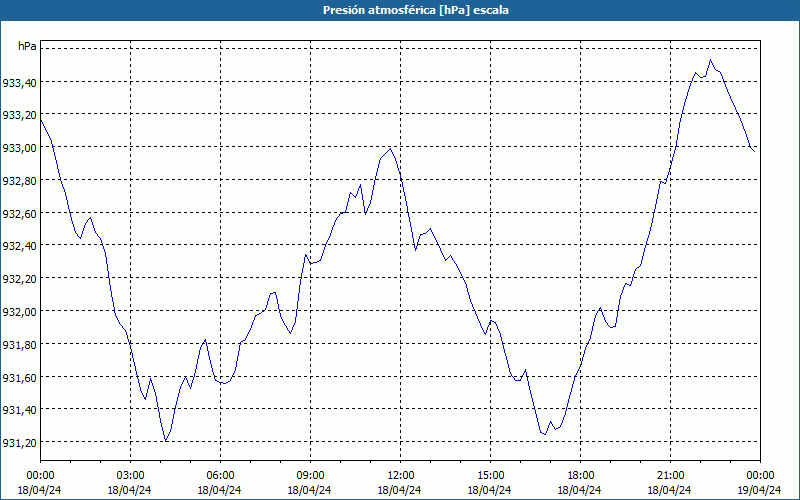Click the 21:00 18/04/24 time label
This screenshot has width=800, height=500.
point(670,483)
